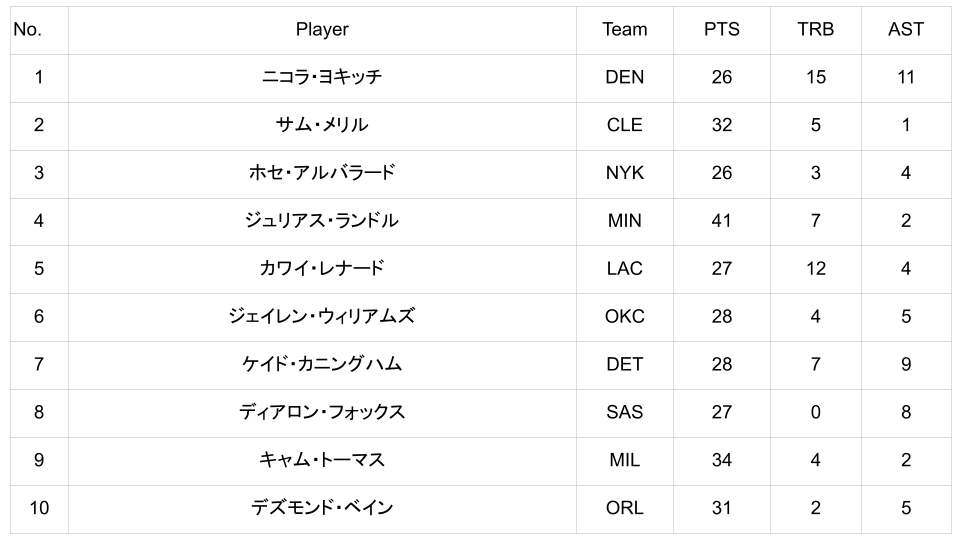Select the DEN team cell
Viewport: 960px width, 540px height.
(624, 77)
